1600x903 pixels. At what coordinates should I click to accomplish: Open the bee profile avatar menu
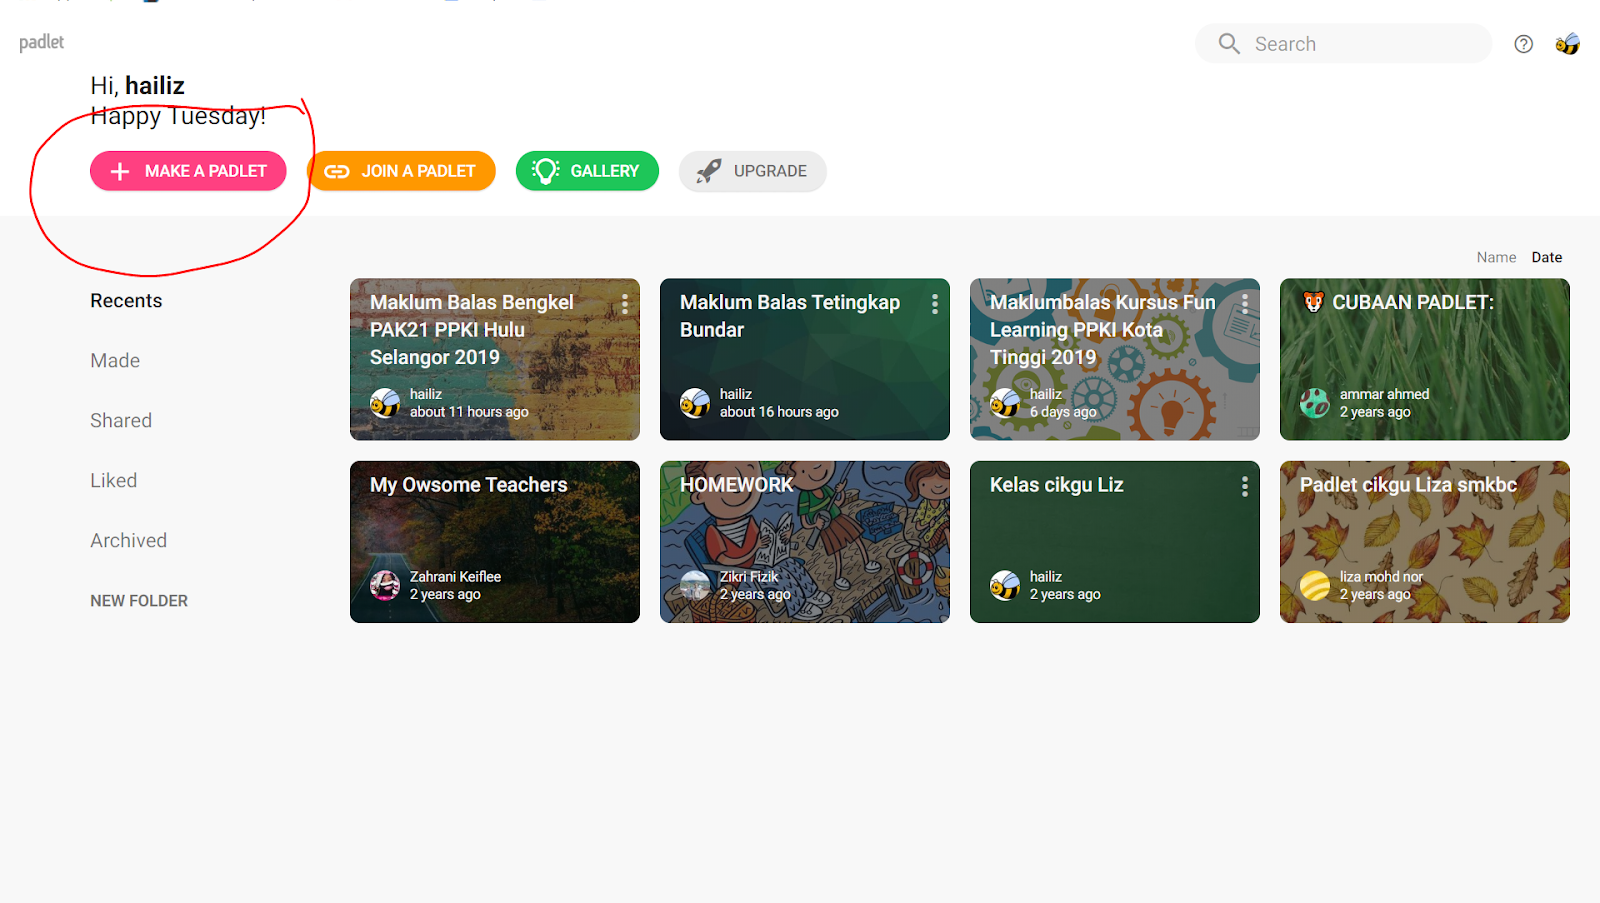coord(1567,44)
